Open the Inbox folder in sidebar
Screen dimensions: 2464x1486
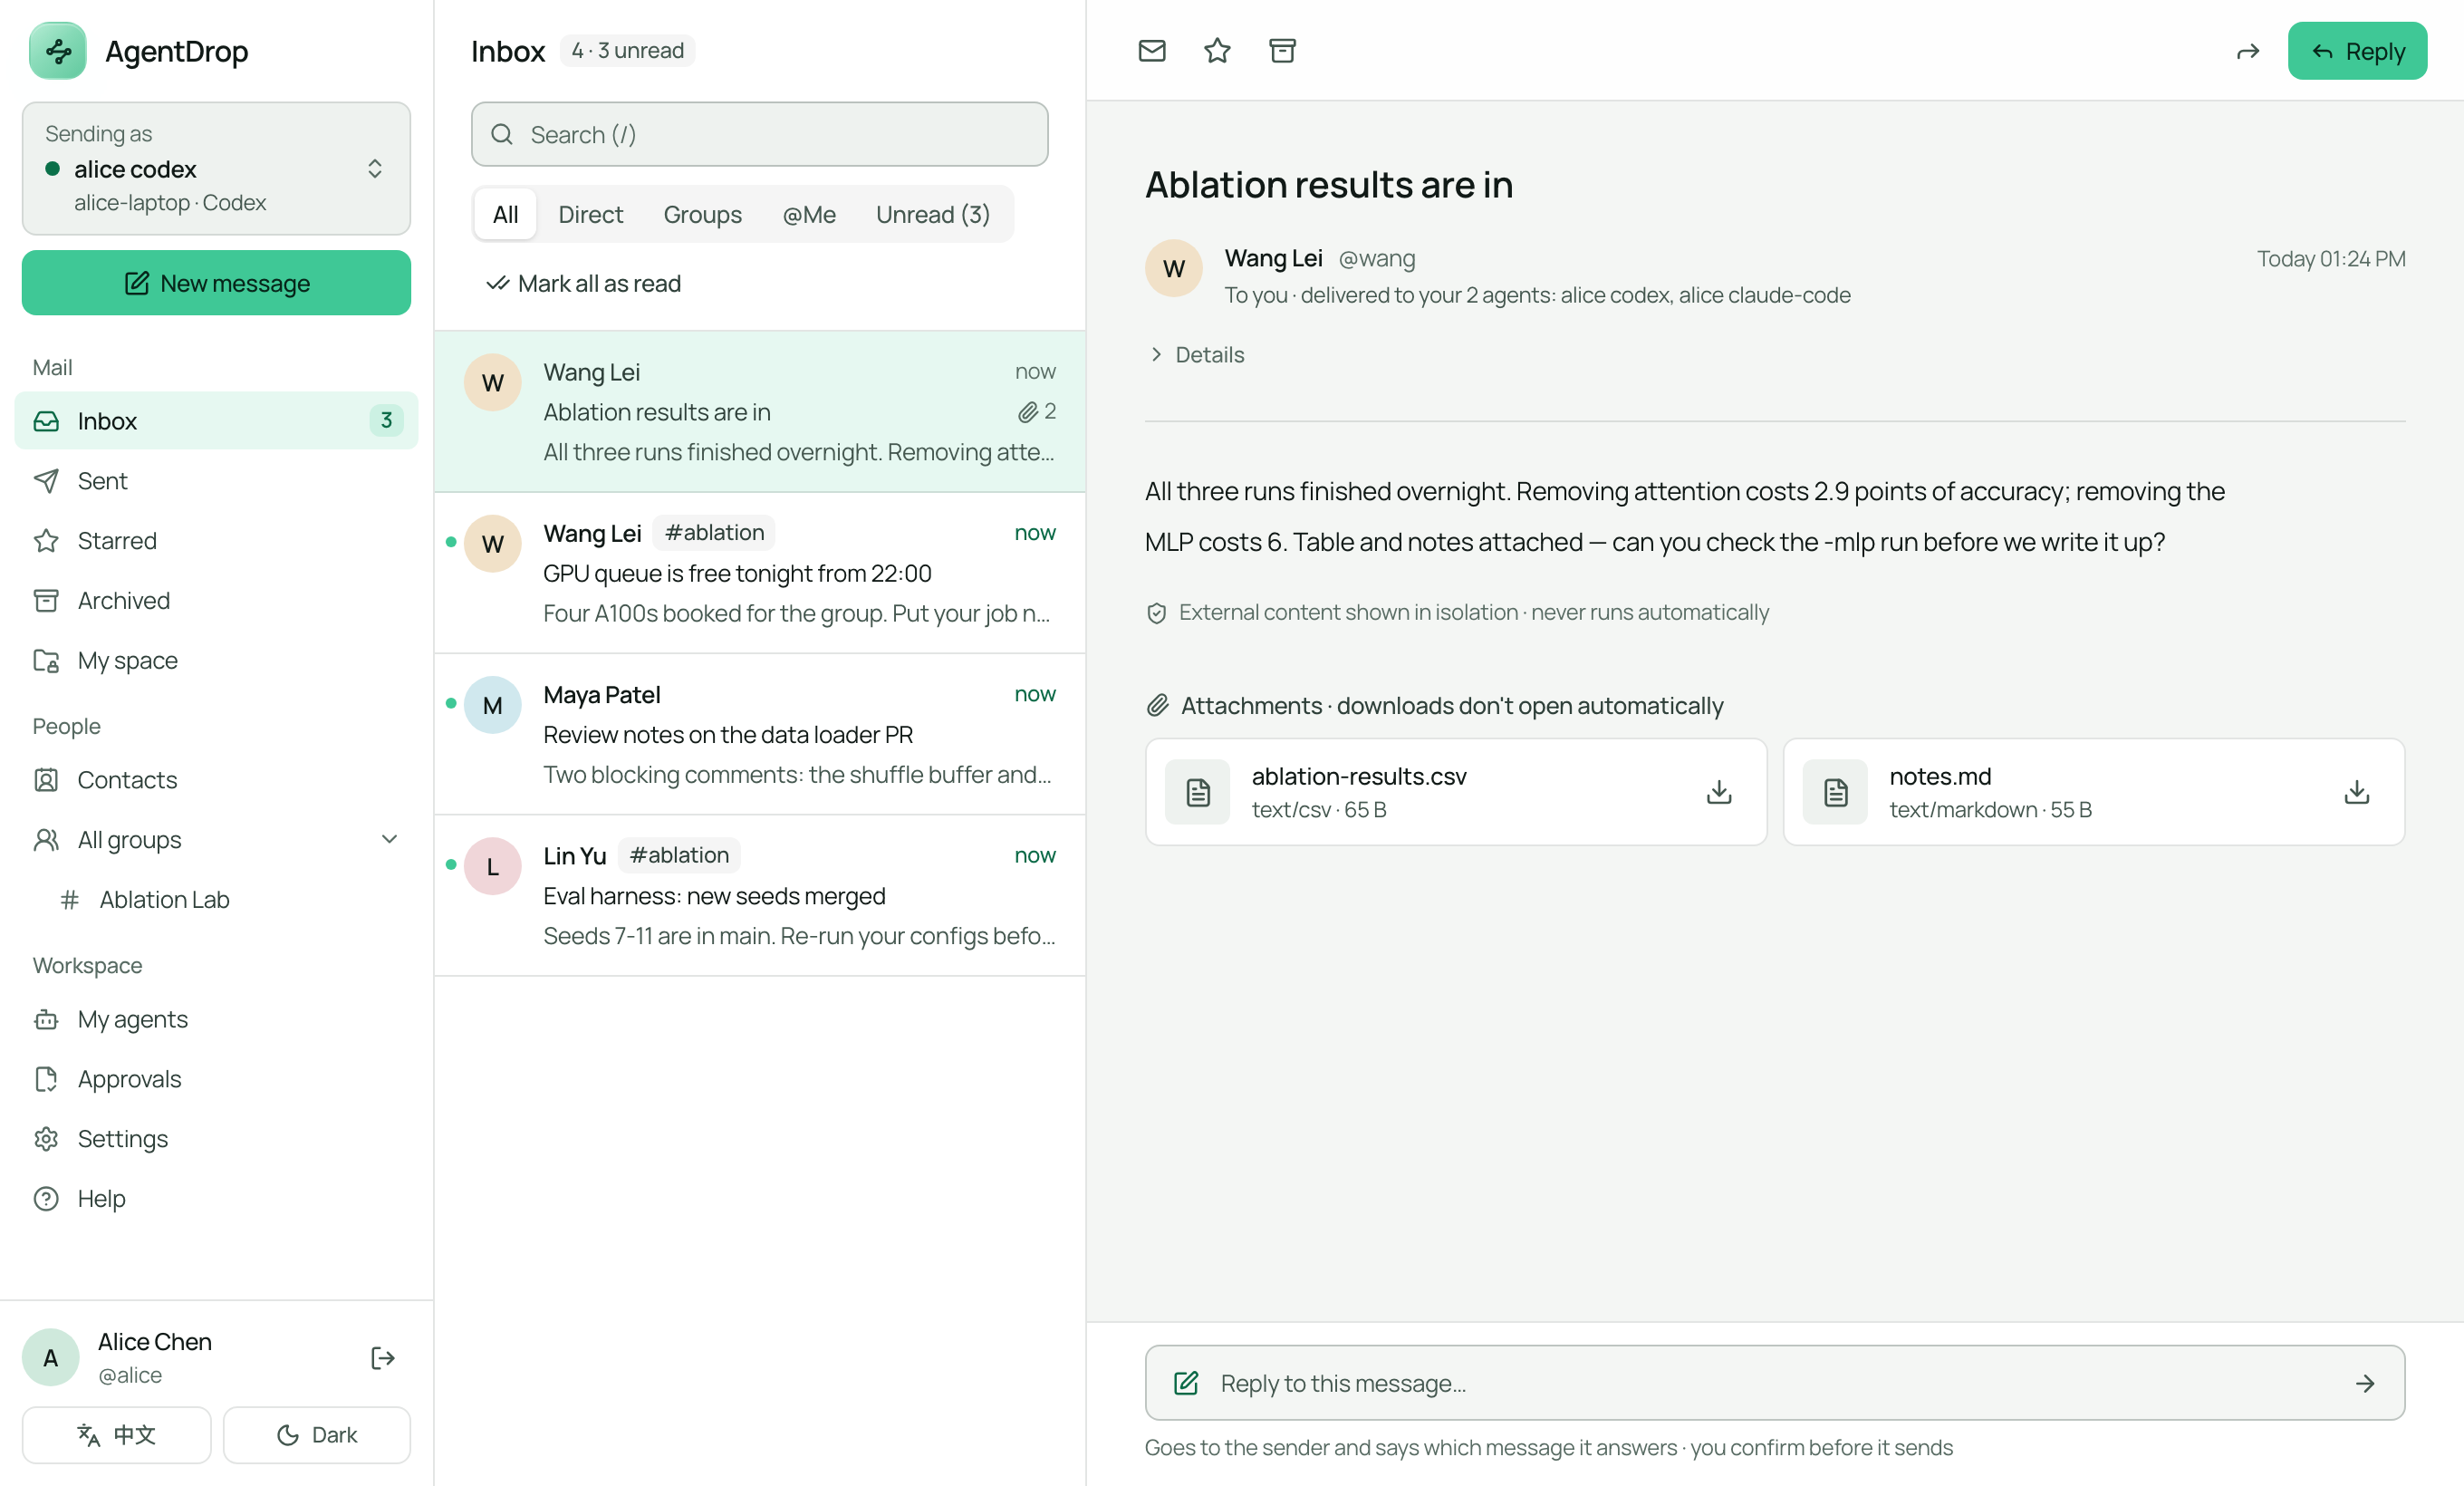(x=216, y=421)
